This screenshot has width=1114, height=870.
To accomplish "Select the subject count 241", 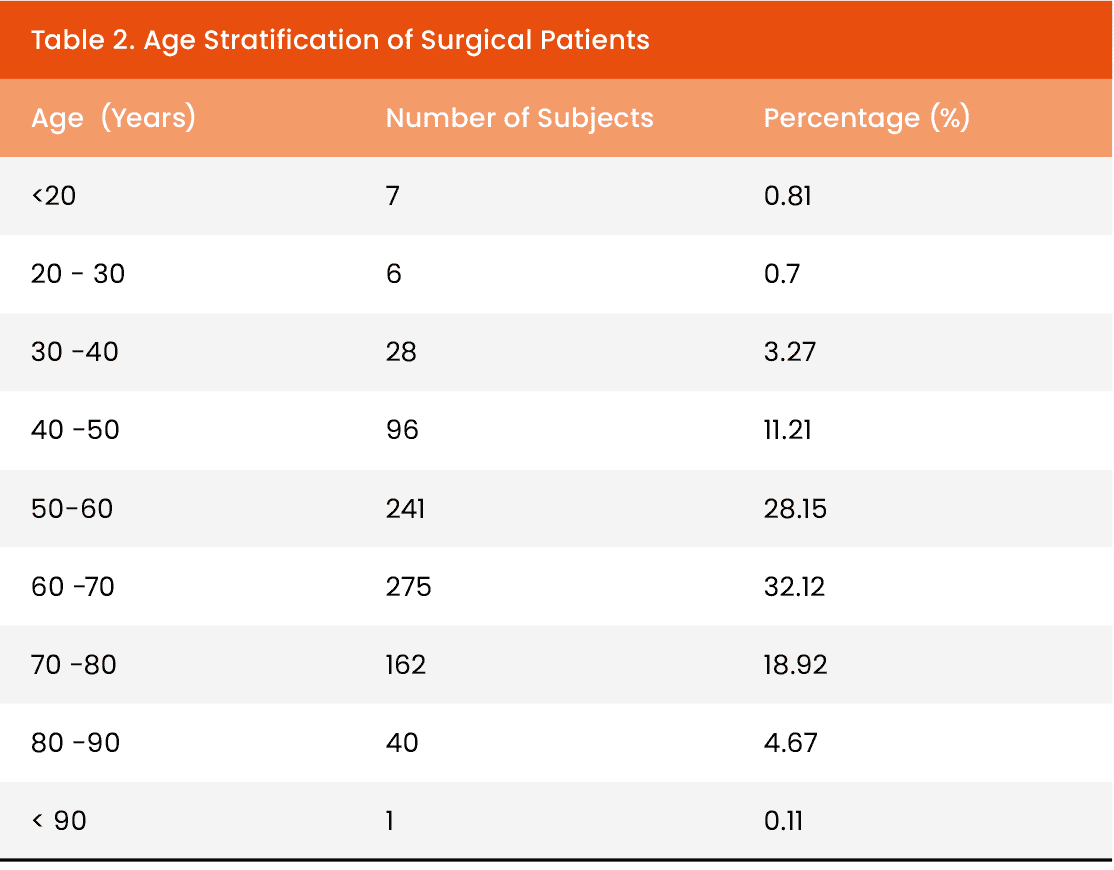I will [405, 508].
